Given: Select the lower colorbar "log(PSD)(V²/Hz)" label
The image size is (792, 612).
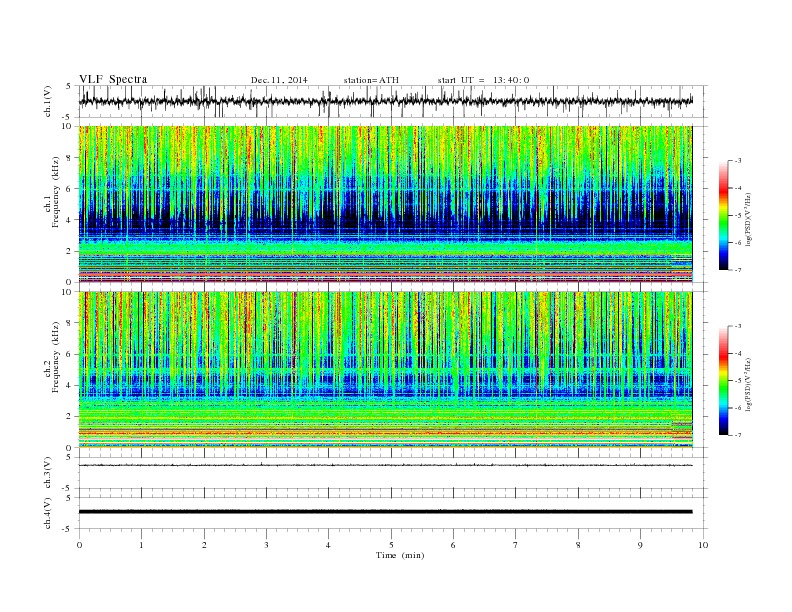Looking at the screenshot, I should coord(748,383).
